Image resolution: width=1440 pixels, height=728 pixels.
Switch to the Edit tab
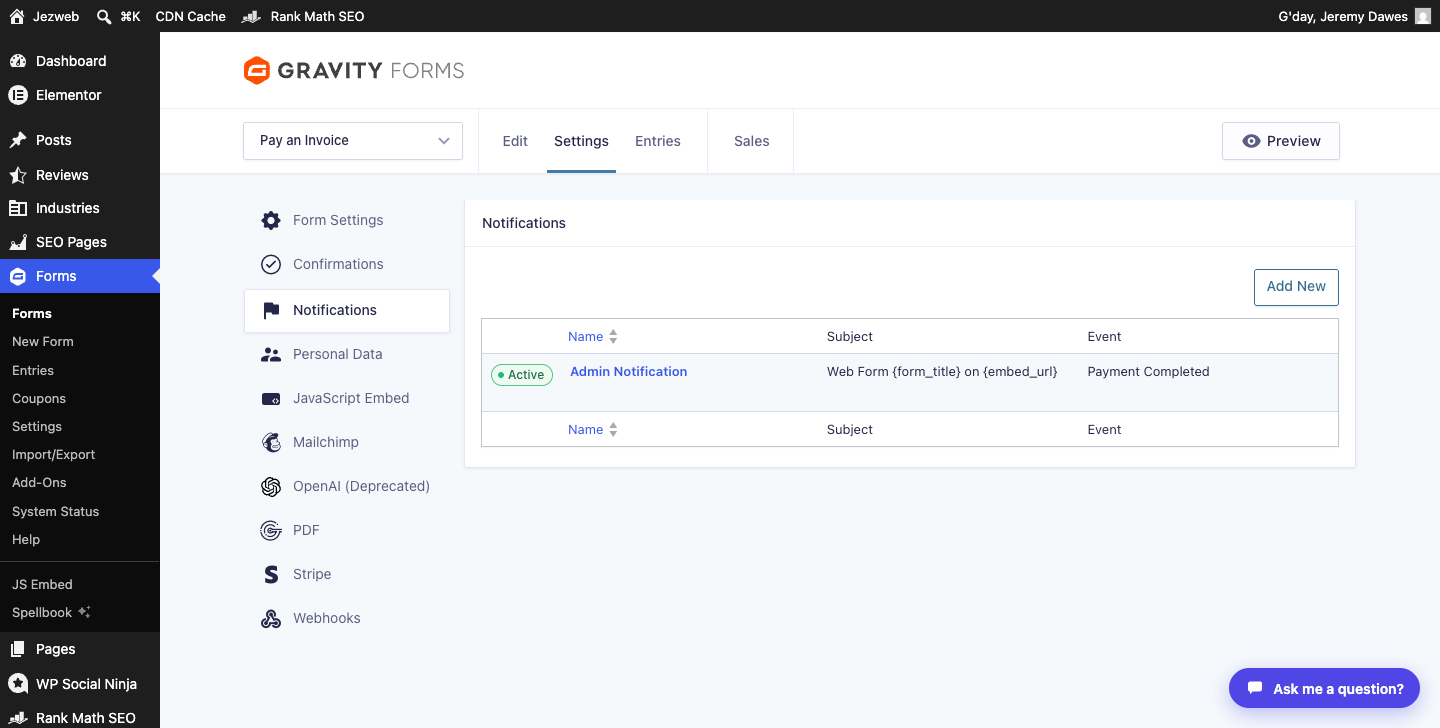(x=515, y=141)
